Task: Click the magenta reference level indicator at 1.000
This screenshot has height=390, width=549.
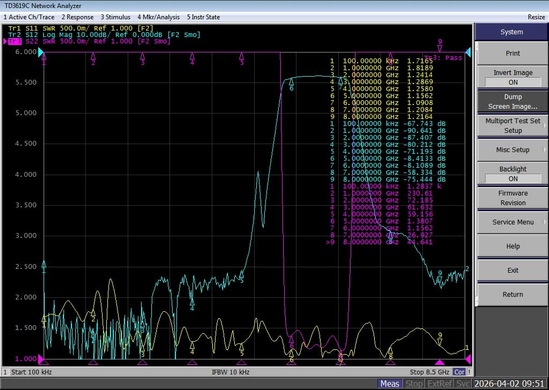Action: point(41,359)
